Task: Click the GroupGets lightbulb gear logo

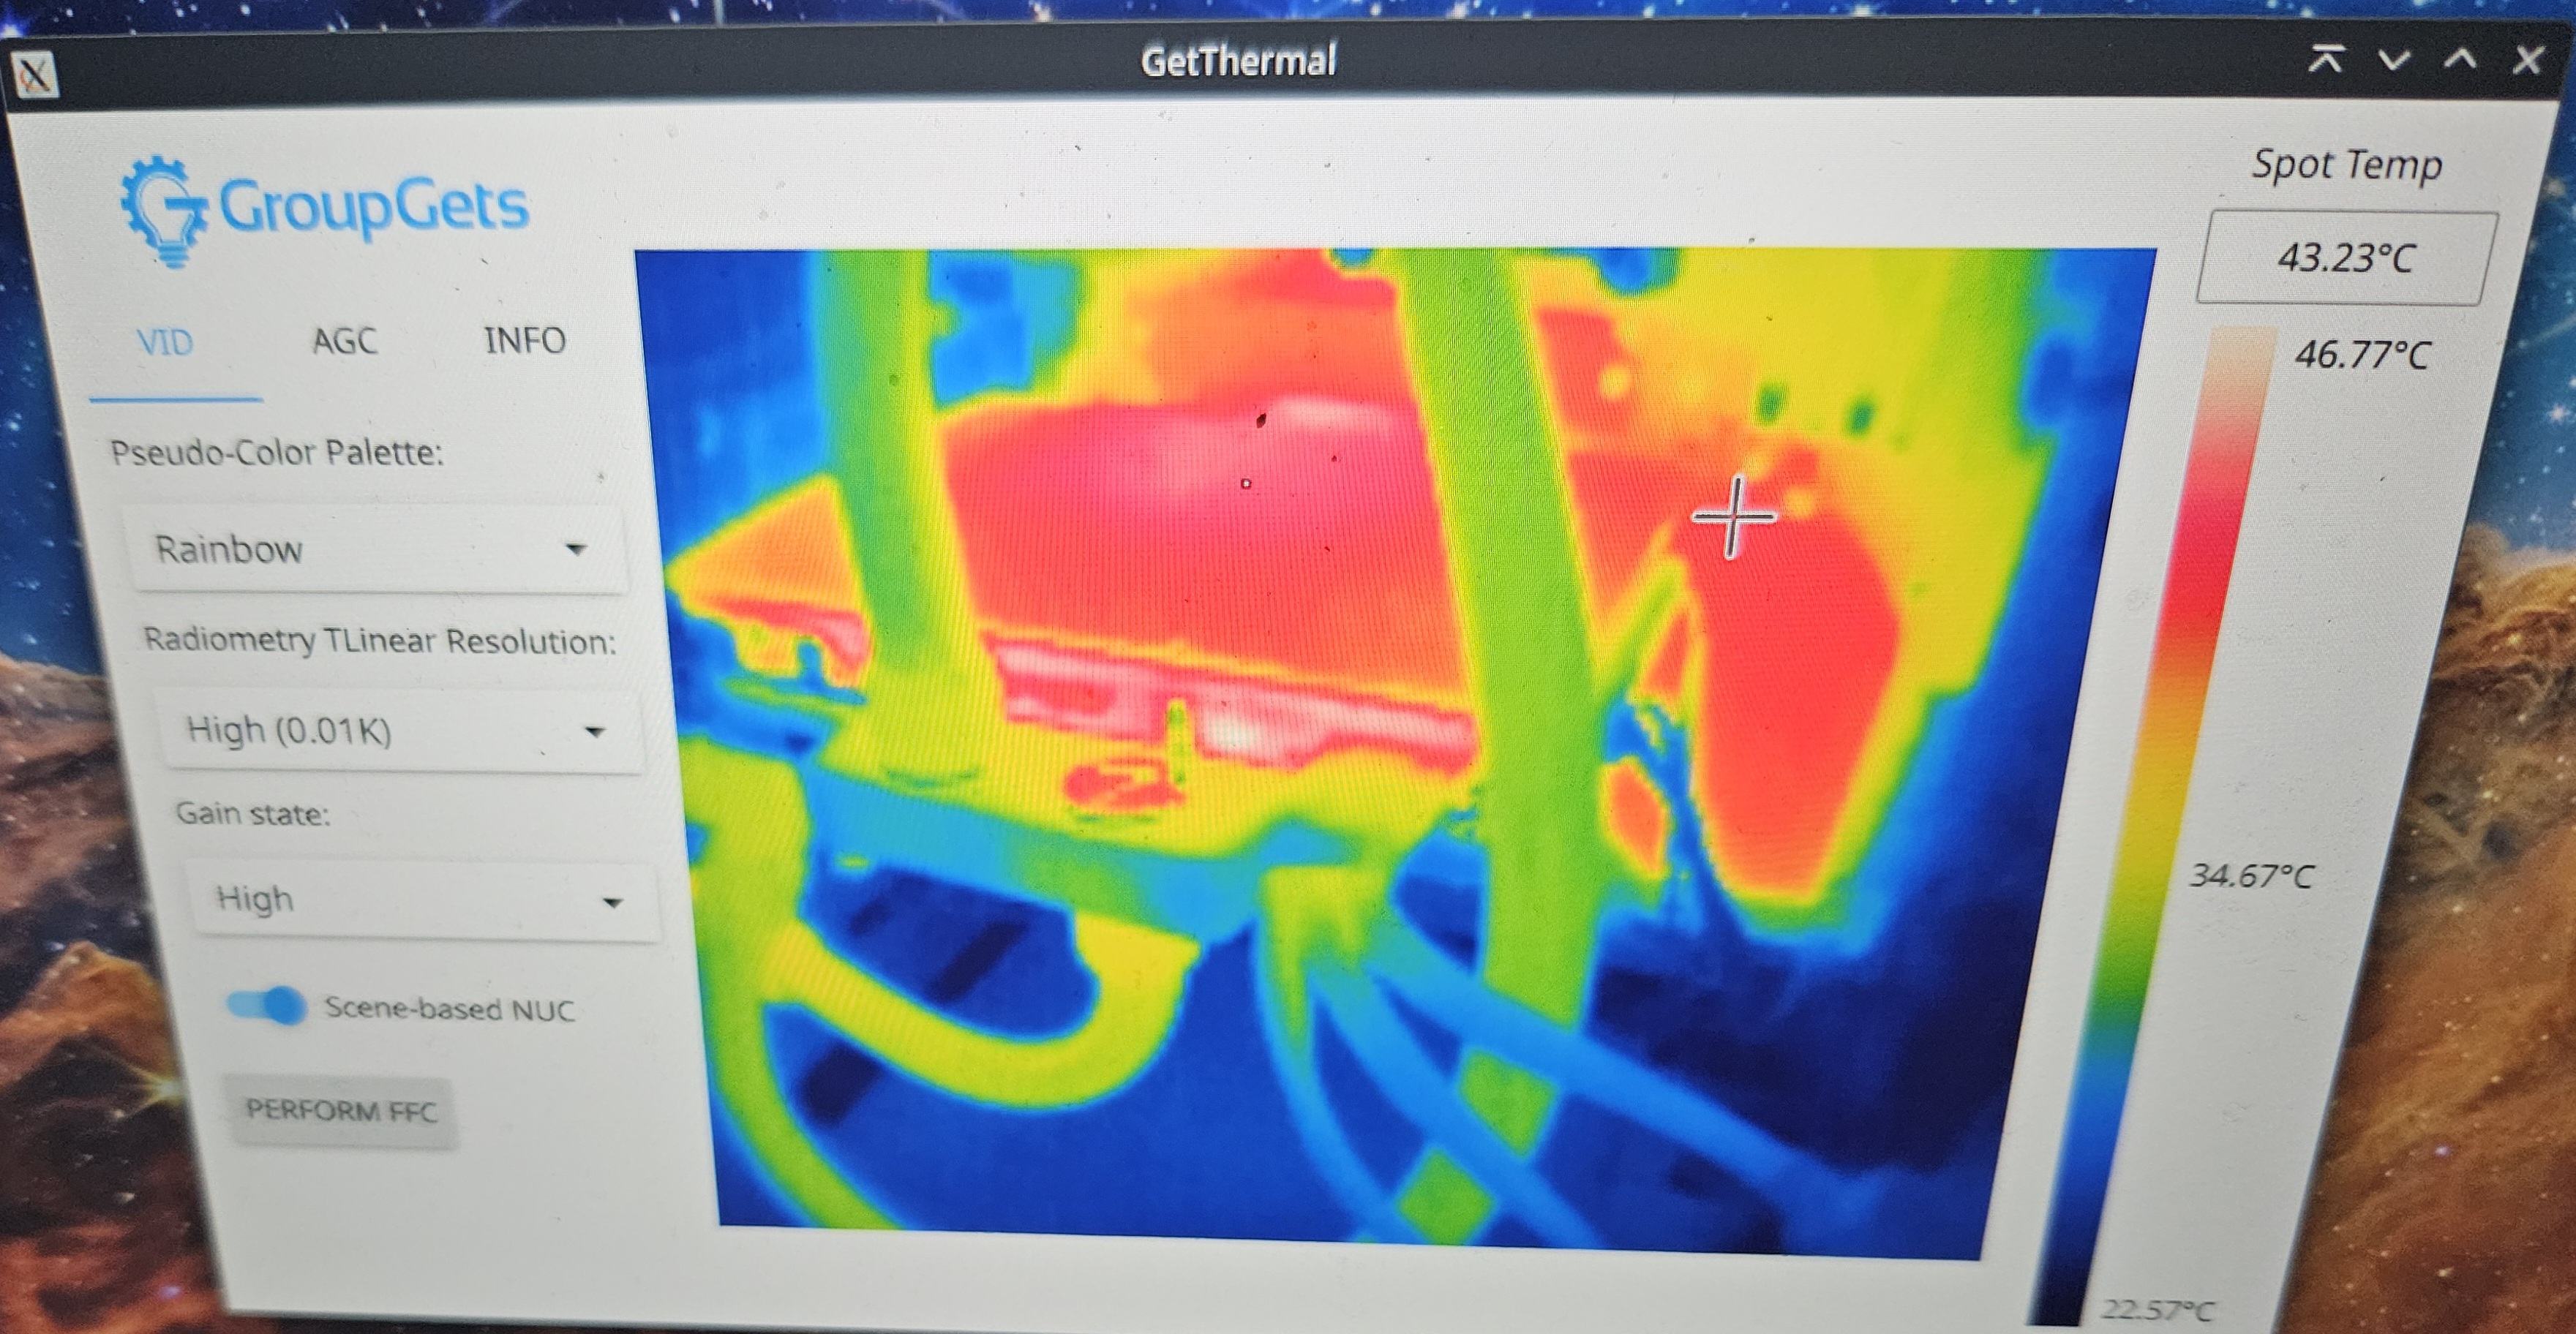Action: (x=165, y=210)
